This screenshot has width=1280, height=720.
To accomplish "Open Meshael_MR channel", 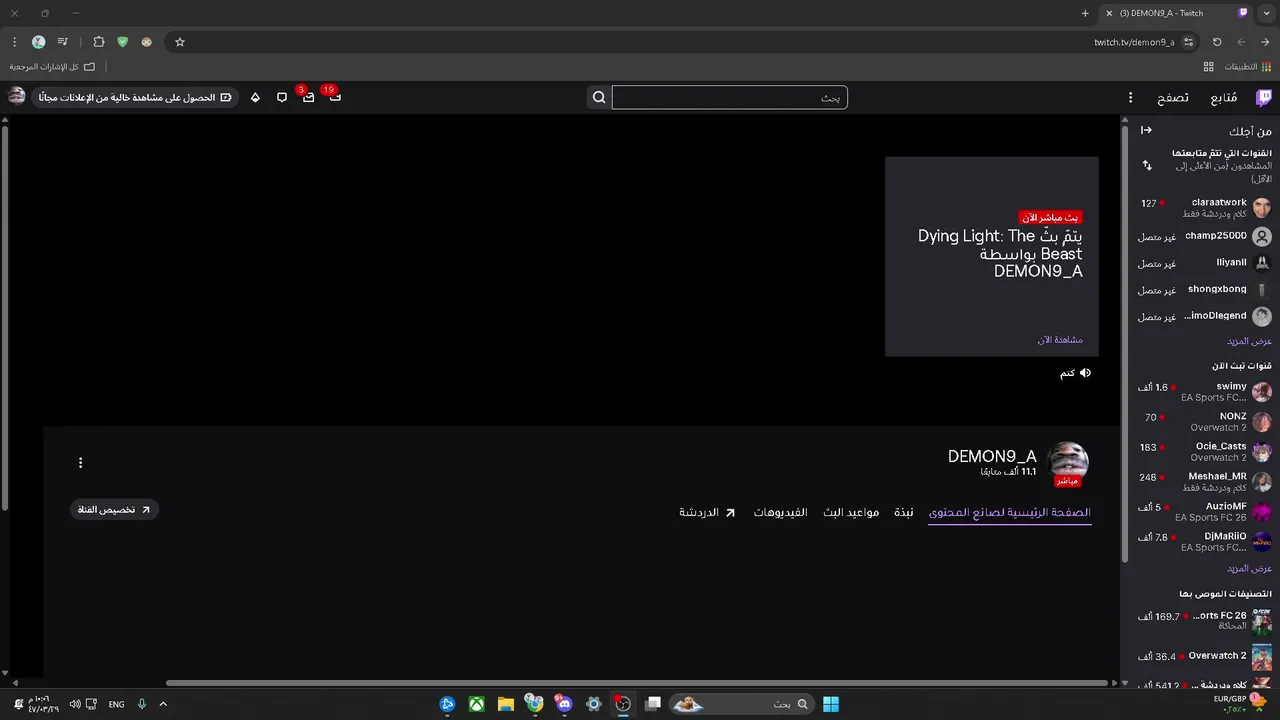I will click(x=1204, y=481).
